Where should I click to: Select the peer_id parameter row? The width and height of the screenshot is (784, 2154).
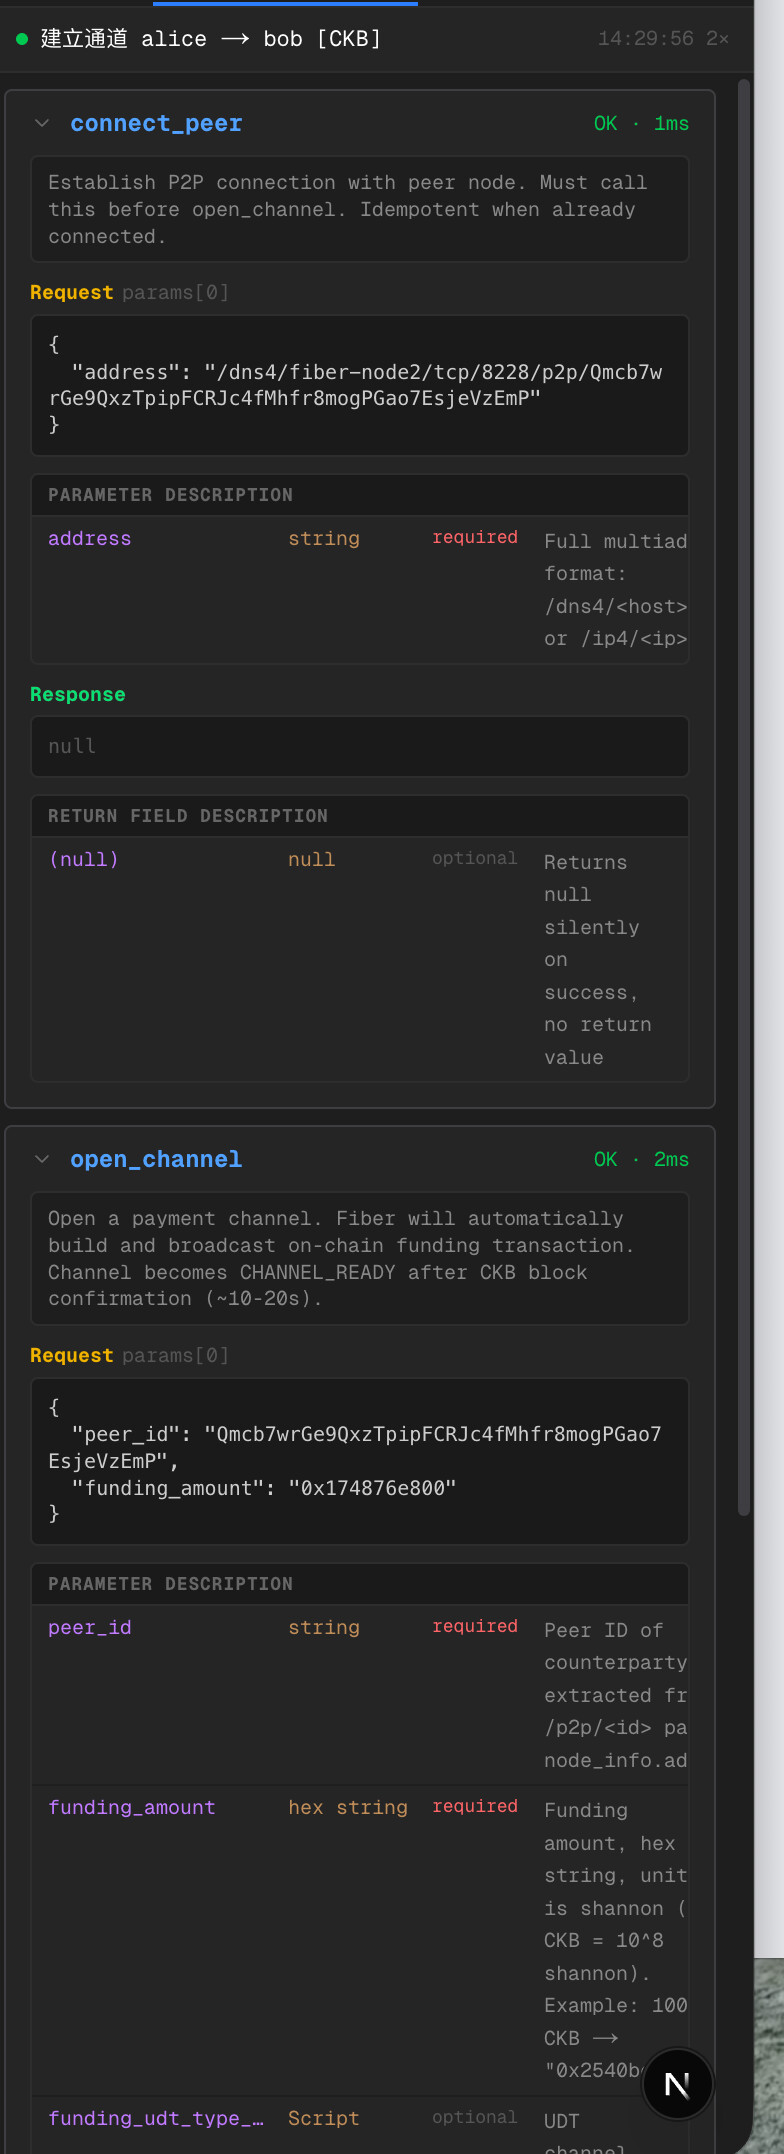359,1694
